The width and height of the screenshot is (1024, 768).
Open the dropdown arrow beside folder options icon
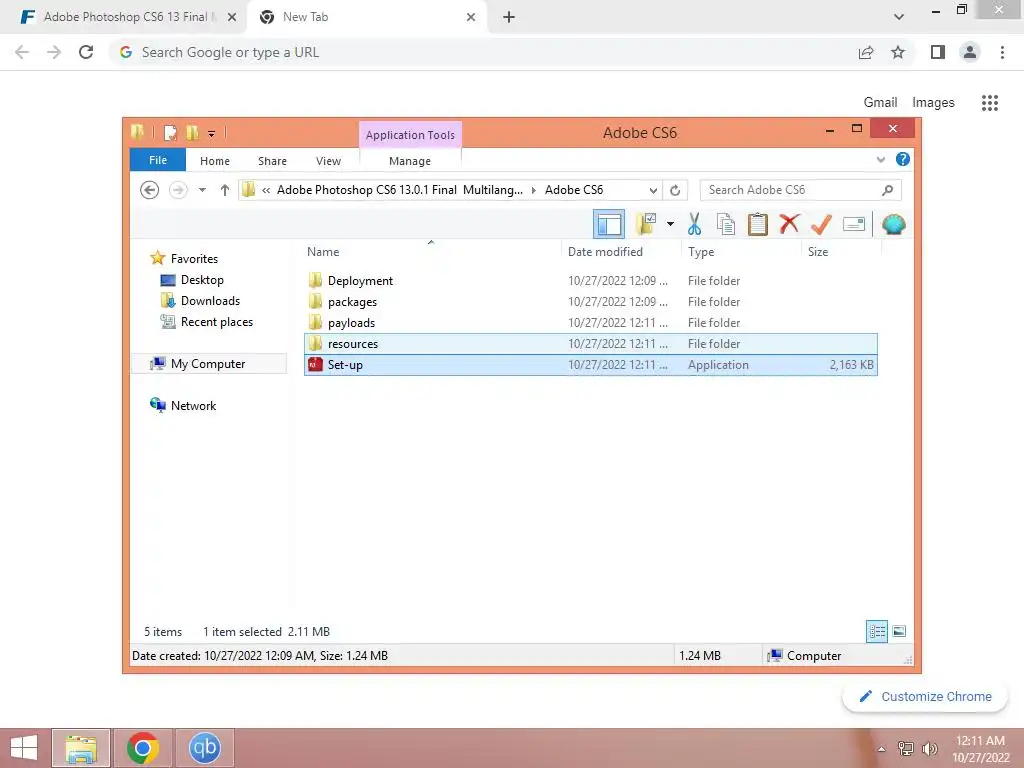(670, 224)
